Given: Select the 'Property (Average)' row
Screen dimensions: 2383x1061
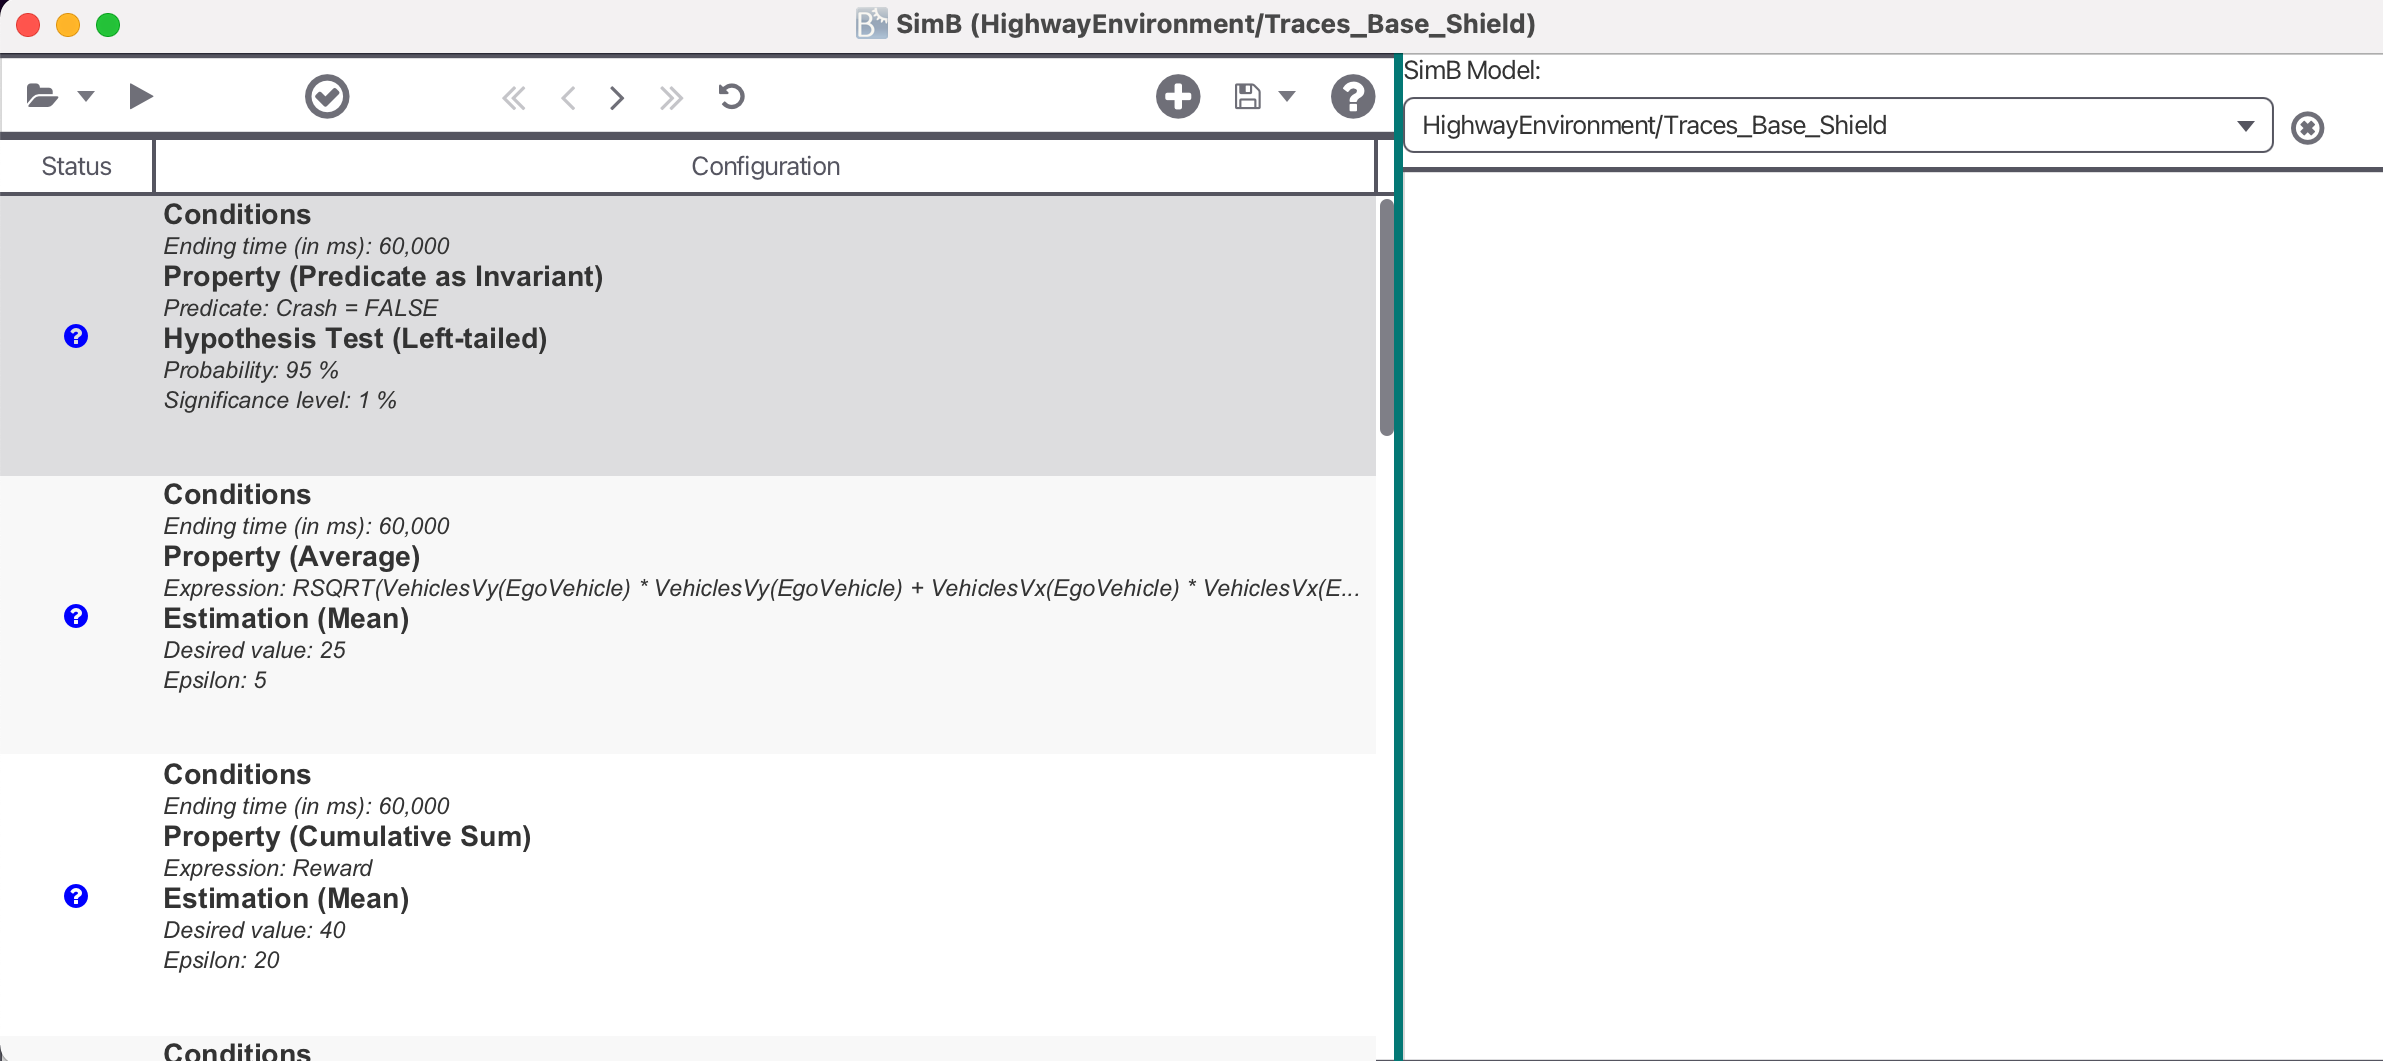Looking at the screenshot, I should [292, 557].
